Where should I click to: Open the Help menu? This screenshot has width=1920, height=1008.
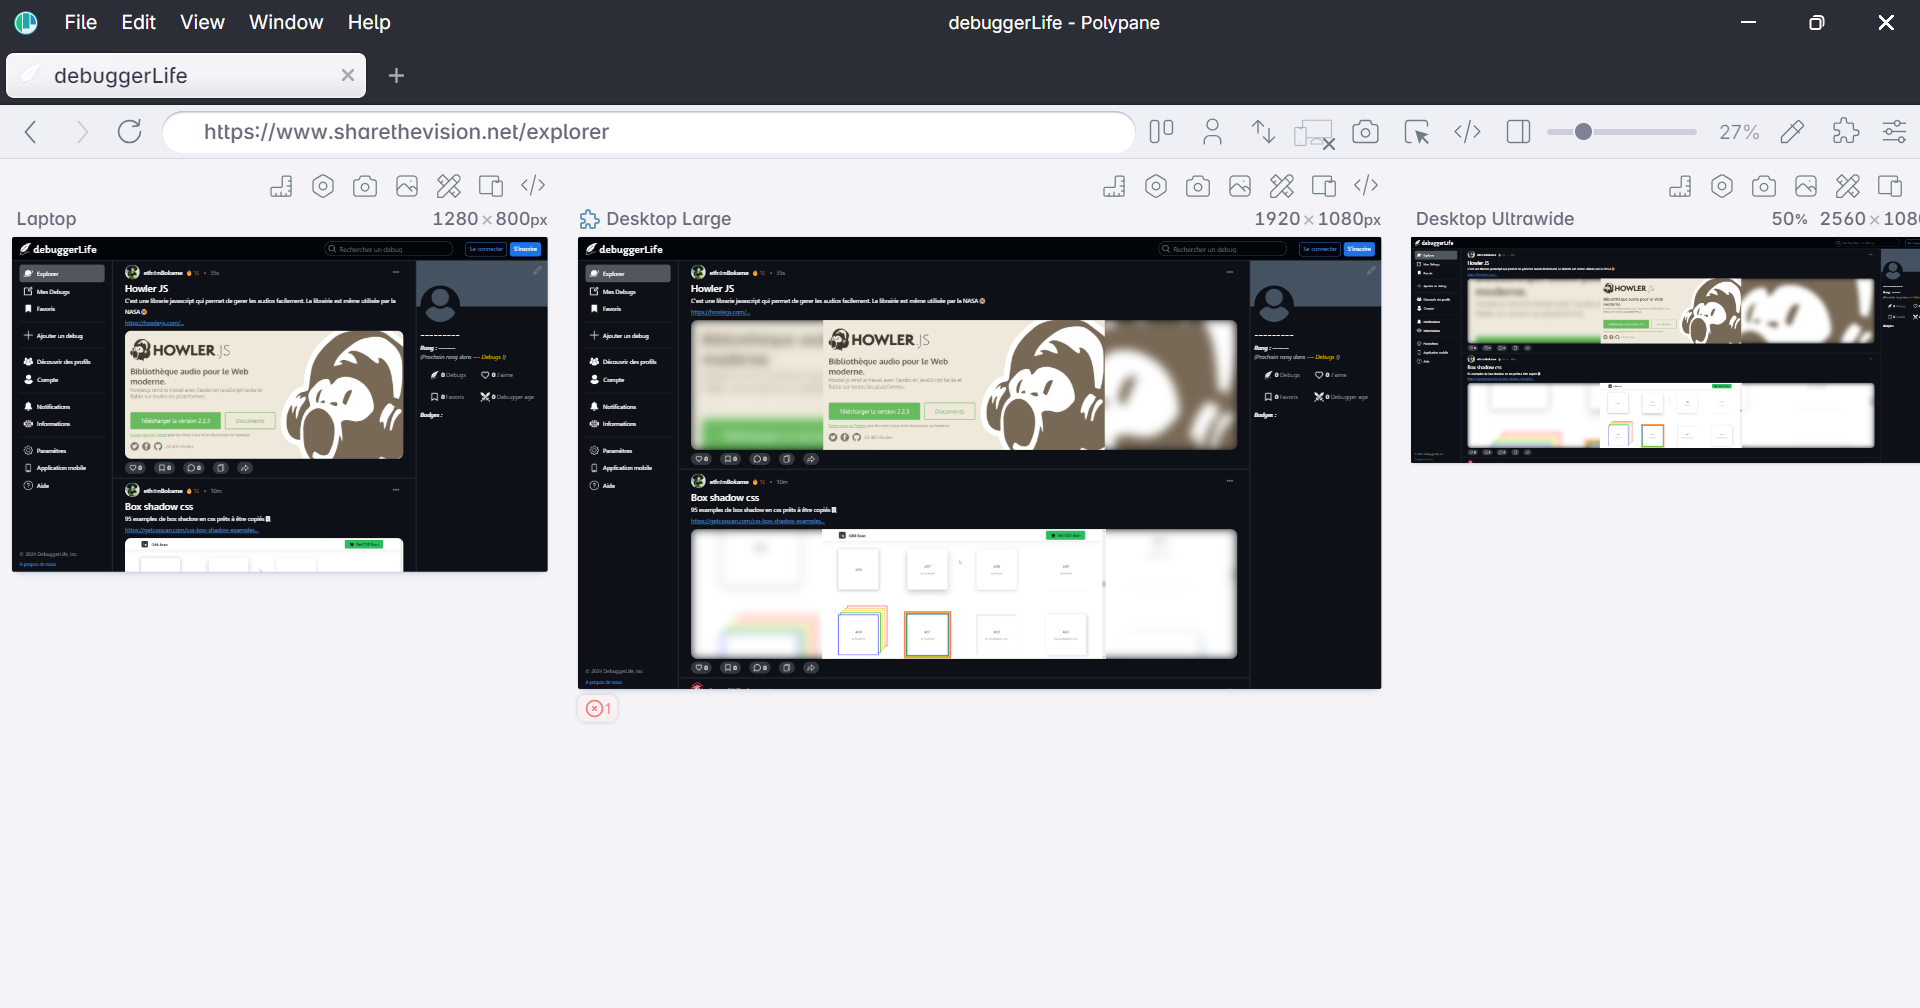coord(369,22)
